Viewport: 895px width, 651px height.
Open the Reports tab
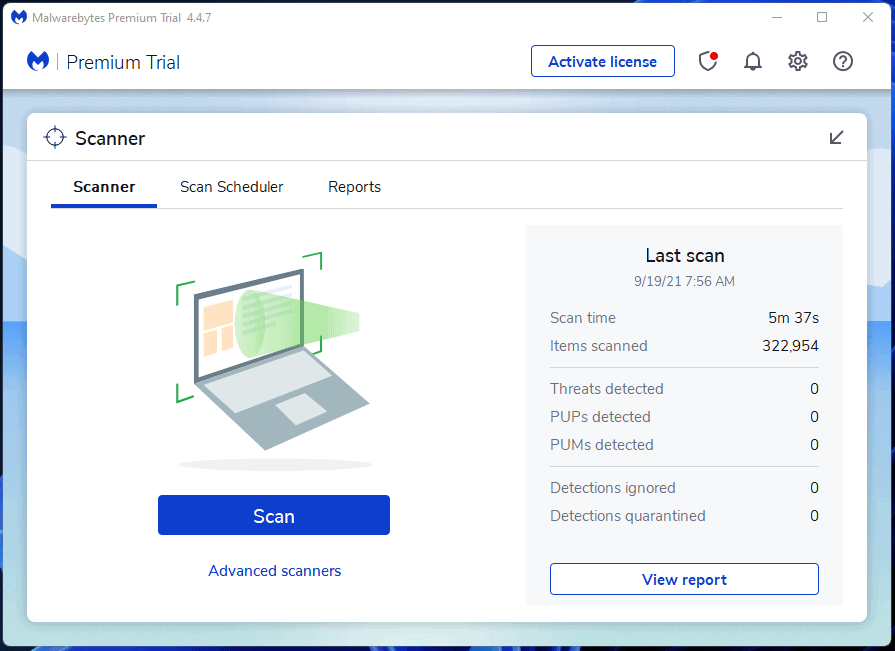[354, 187]
